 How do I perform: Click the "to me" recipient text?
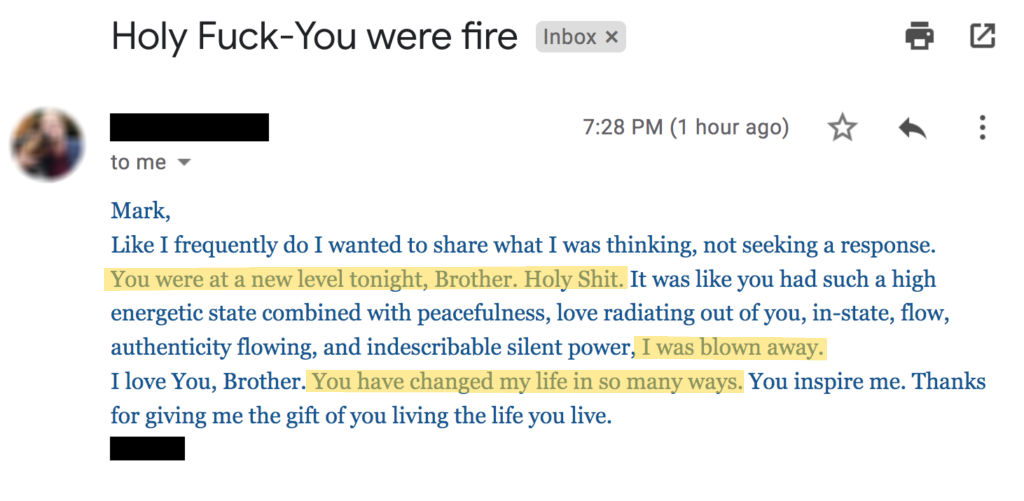pyautogui.click(x=139, y=162)
